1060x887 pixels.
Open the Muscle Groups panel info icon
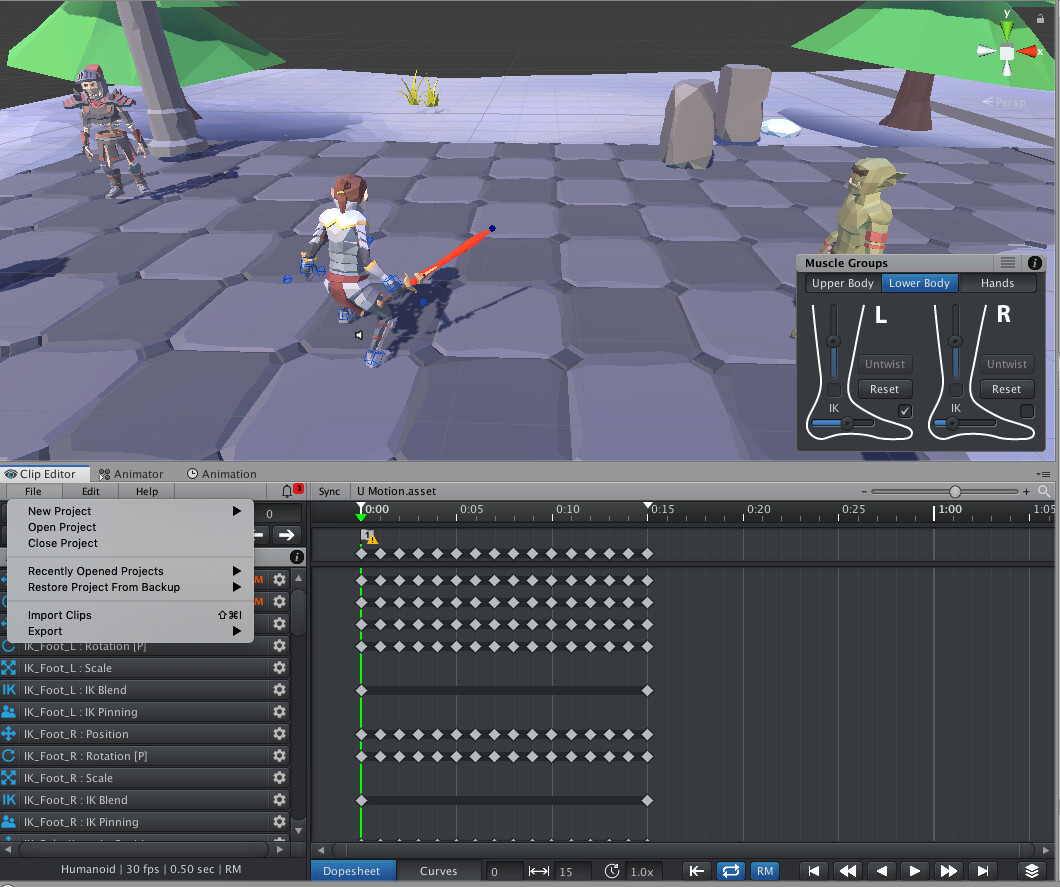pos(1034,262)
